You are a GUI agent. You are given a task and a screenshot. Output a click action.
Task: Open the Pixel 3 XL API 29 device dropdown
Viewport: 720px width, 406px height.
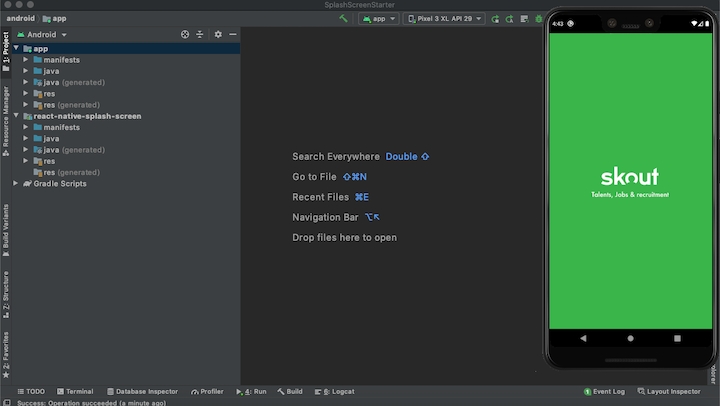[444, 18]
